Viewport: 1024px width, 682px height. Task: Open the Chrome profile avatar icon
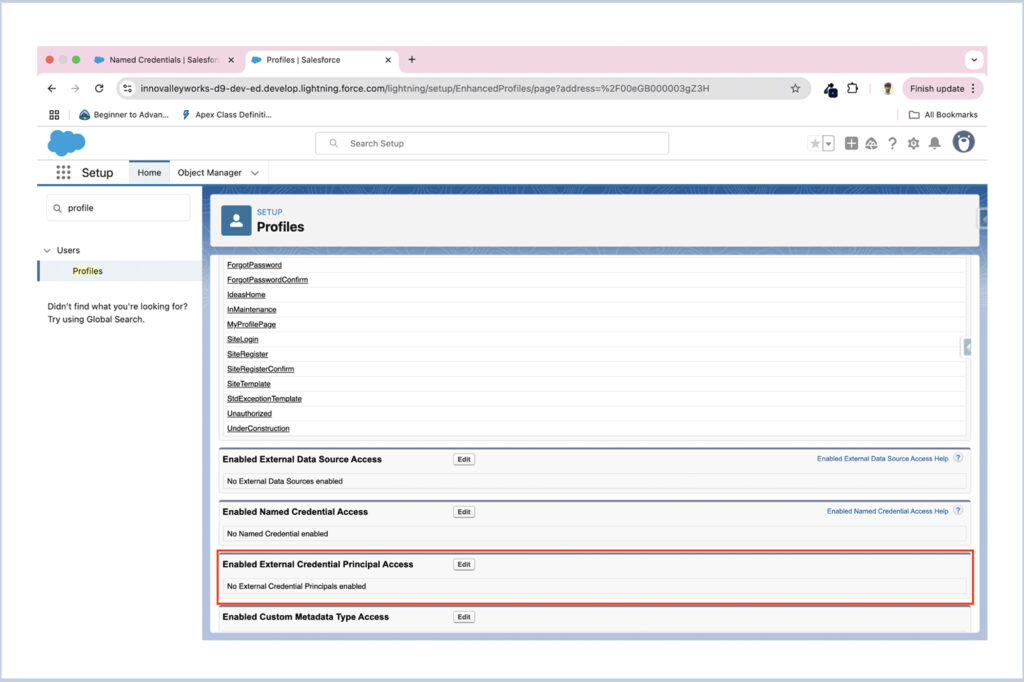[x=887, y=88]
